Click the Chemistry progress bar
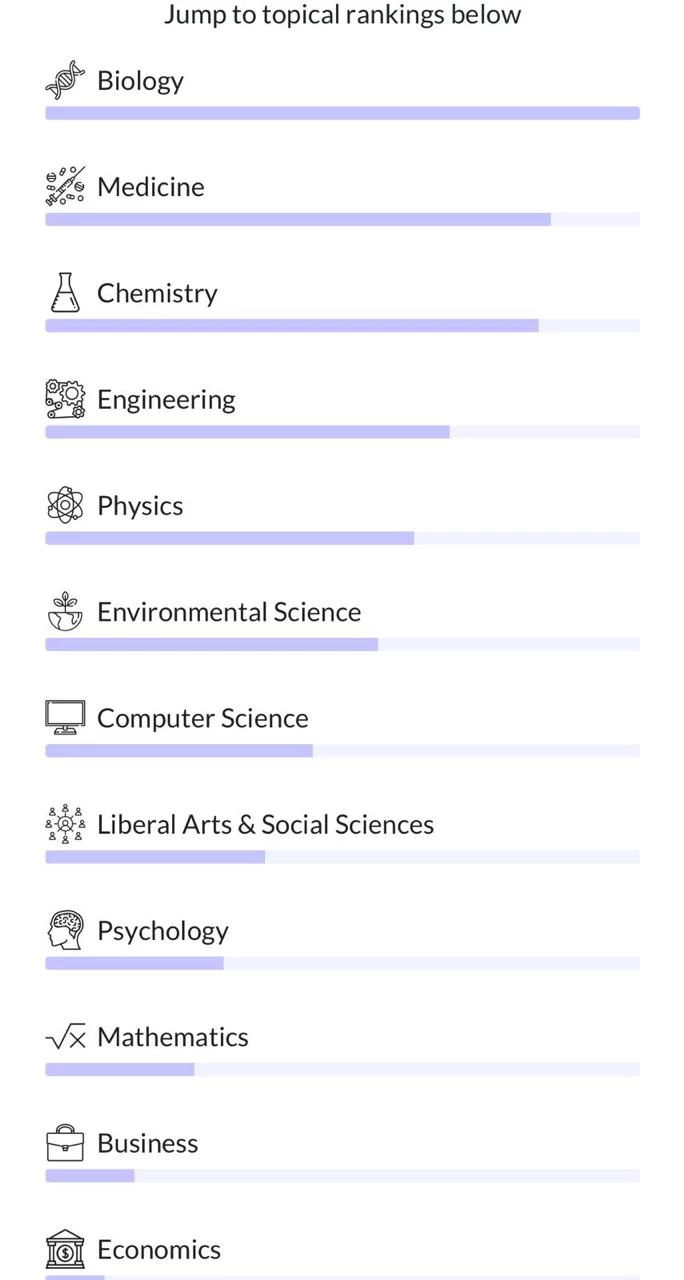The image size is (684, 1280). tap(342, 326)
